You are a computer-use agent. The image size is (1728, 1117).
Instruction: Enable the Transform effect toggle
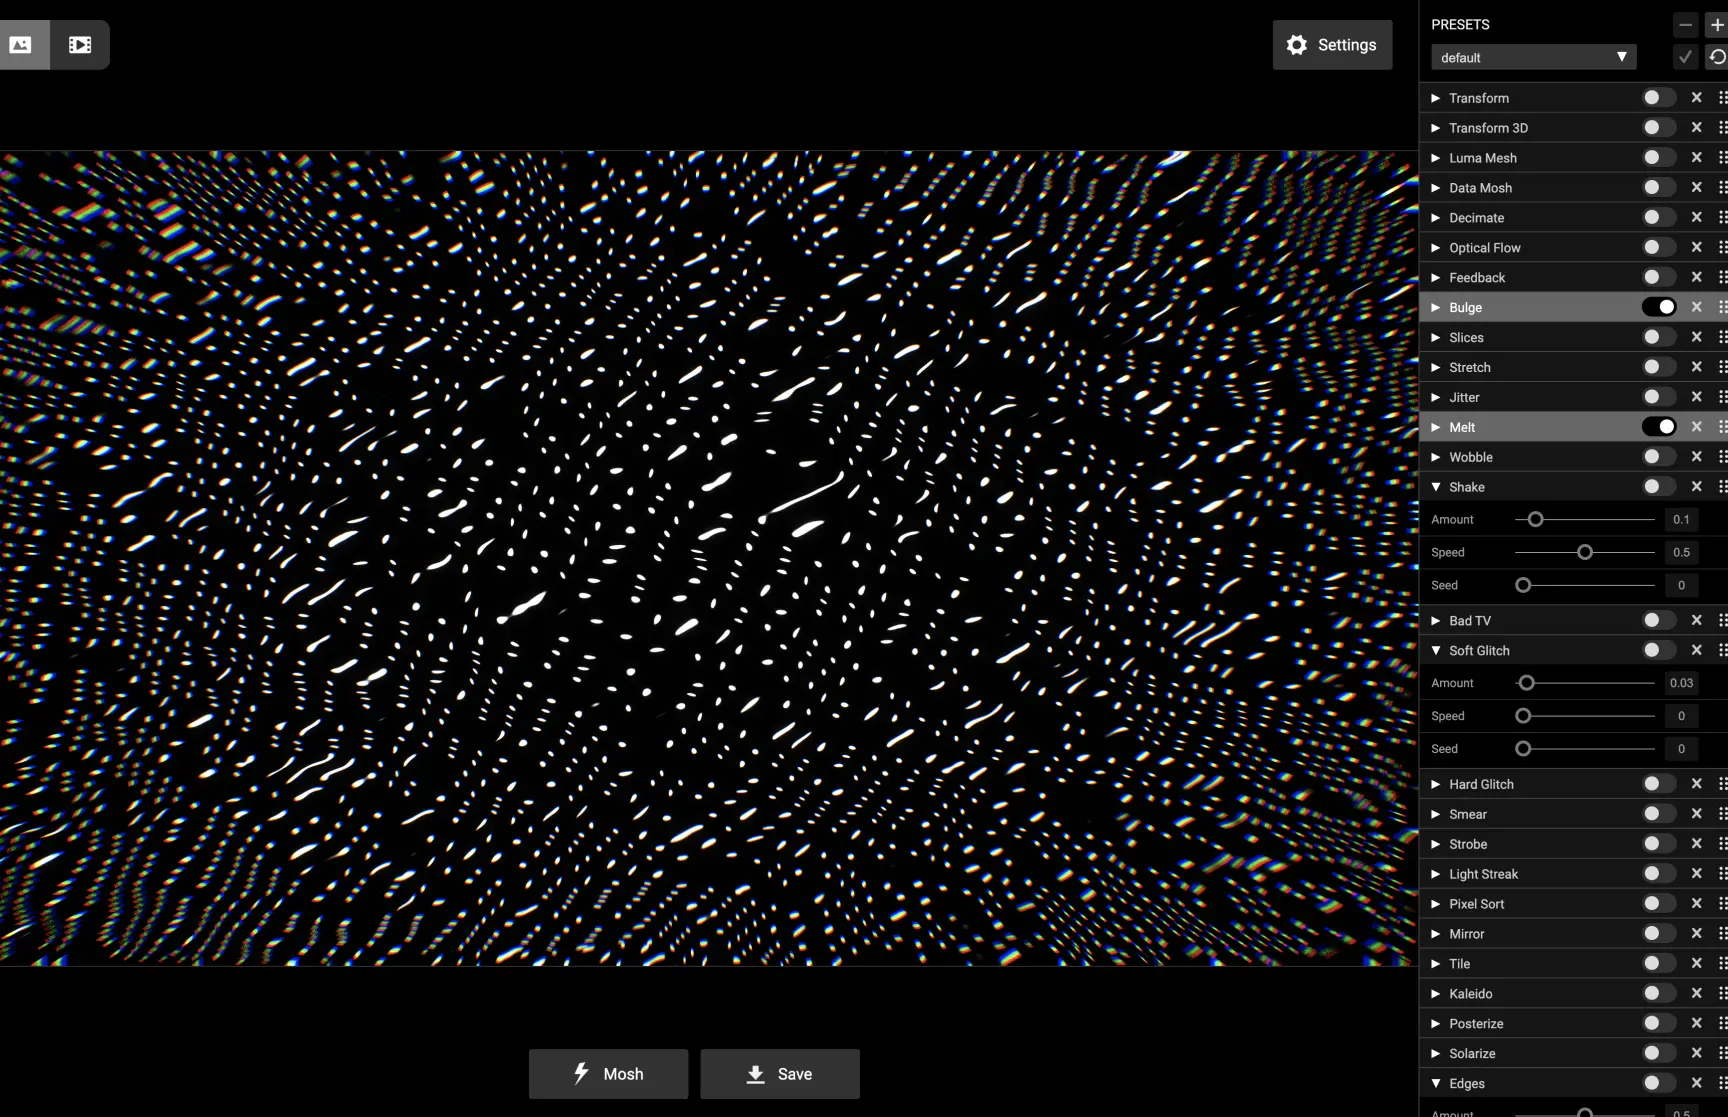(1659, 98)
